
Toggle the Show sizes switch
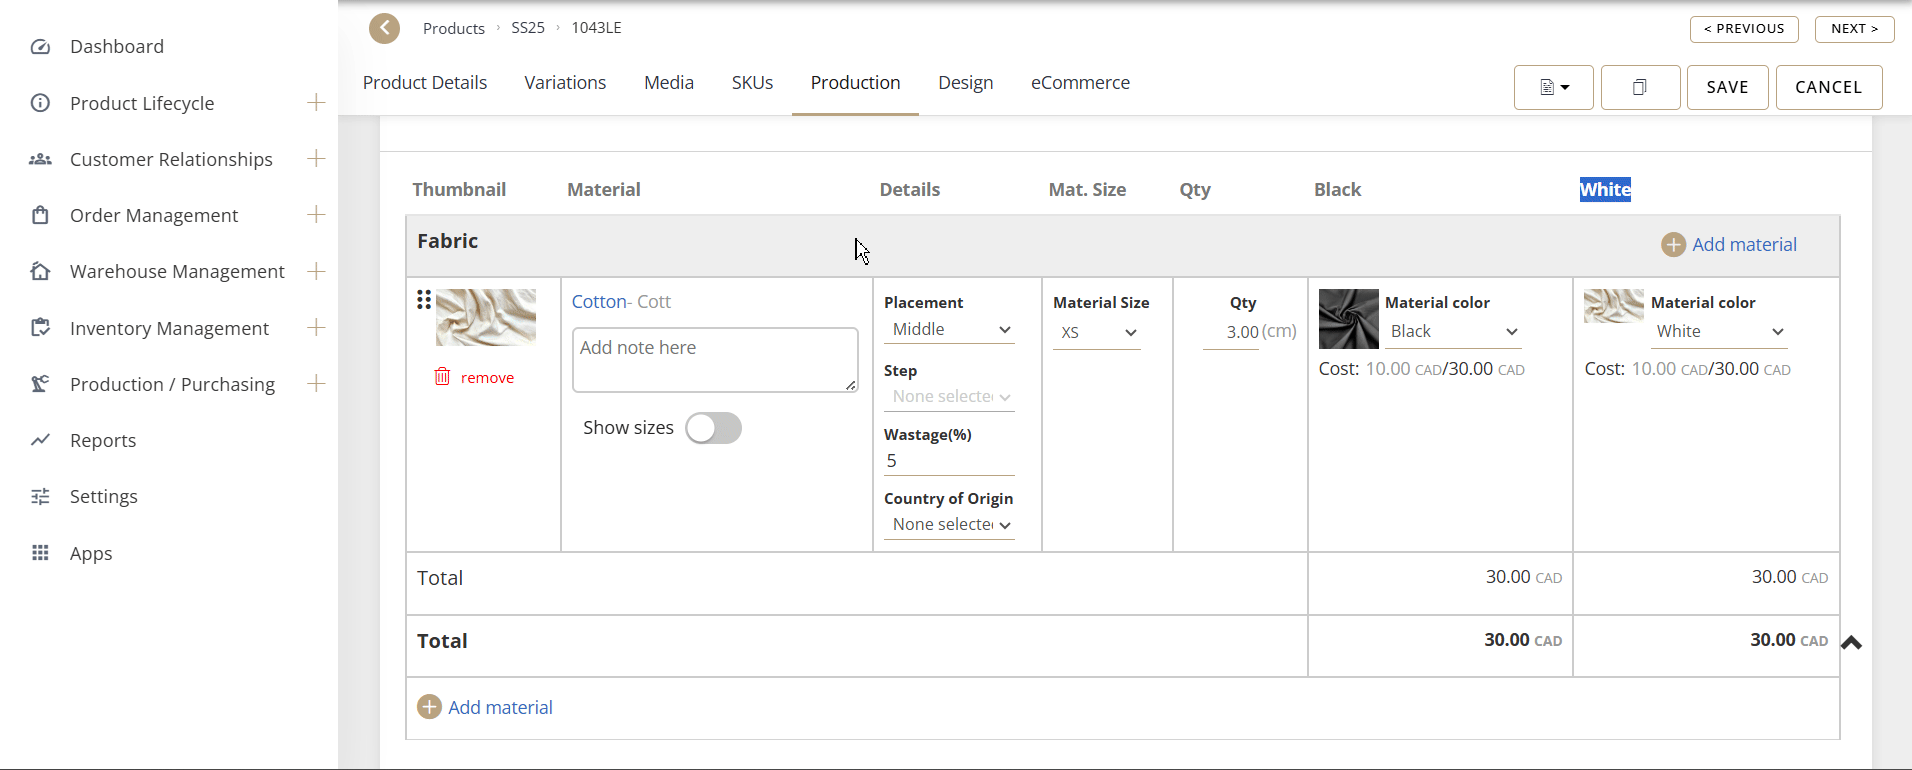pos(713,428)
